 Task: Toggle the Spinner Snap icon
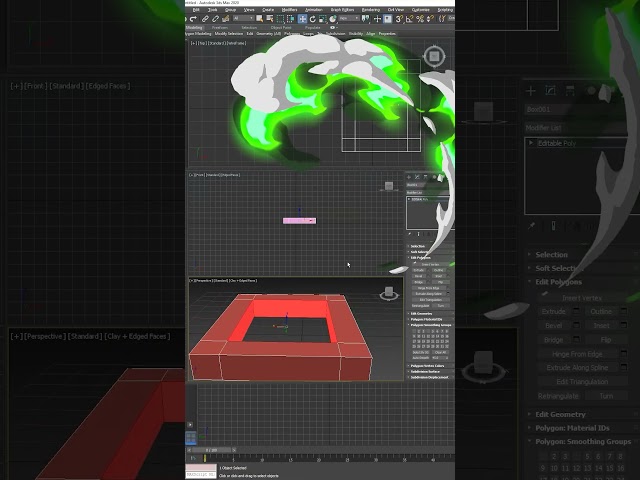coord(430,19)
